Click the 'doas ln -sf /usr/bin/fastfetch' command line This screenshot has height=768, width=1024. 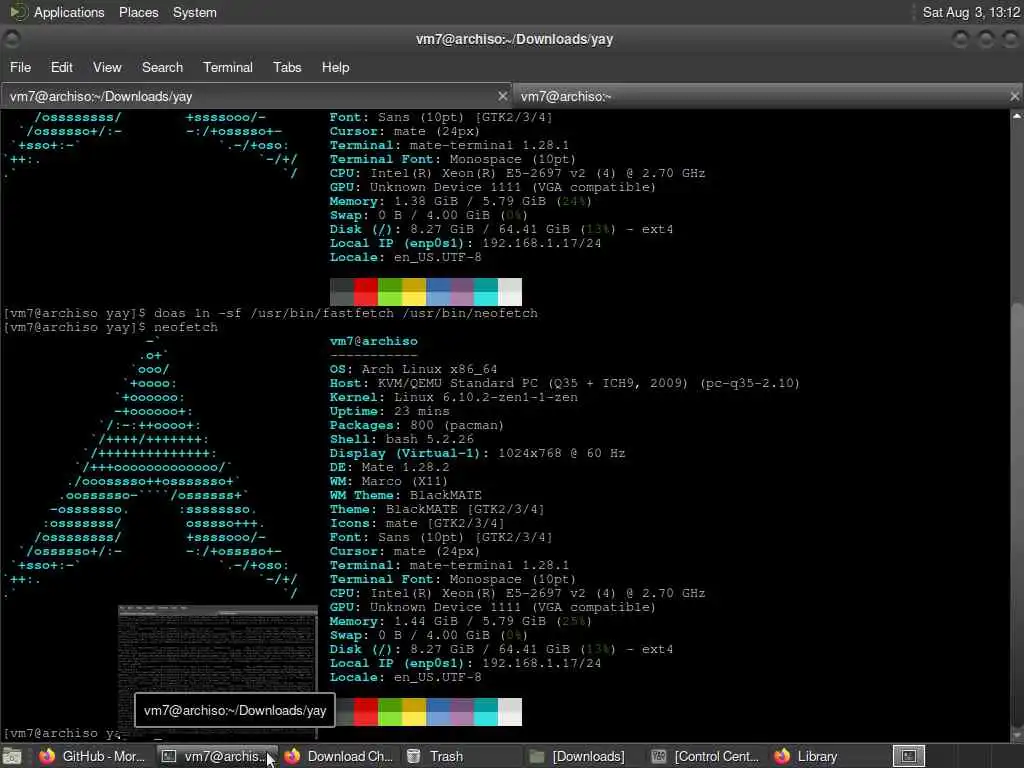click(270, 313)
